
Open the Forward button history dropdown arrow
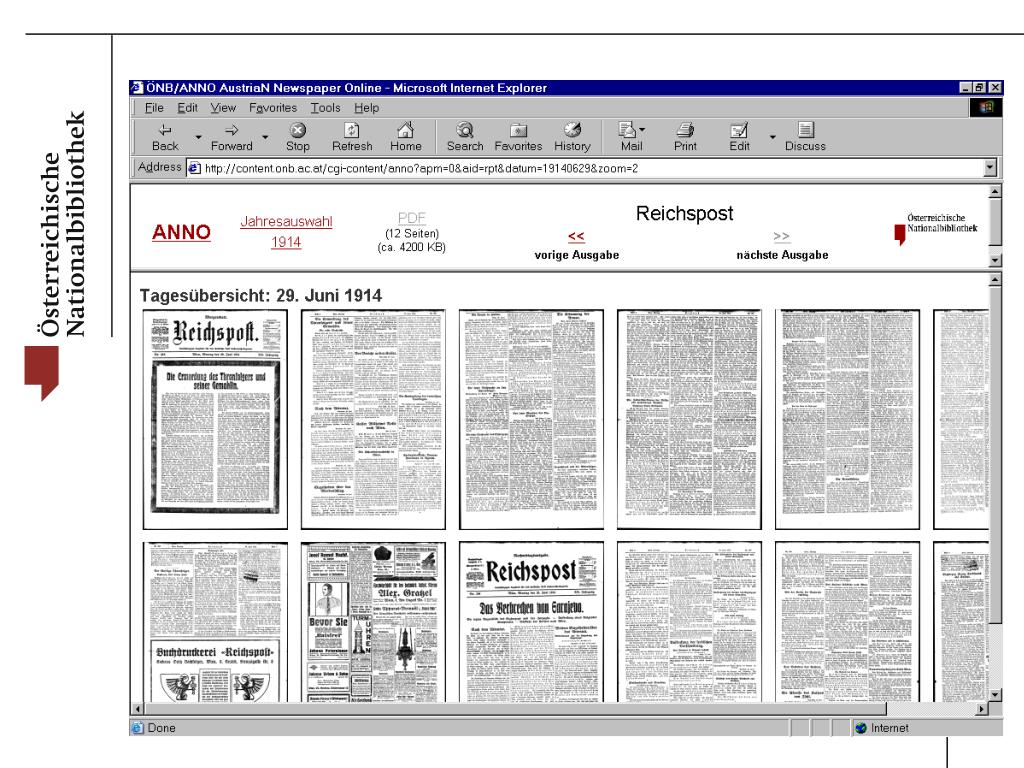[264, 137]
